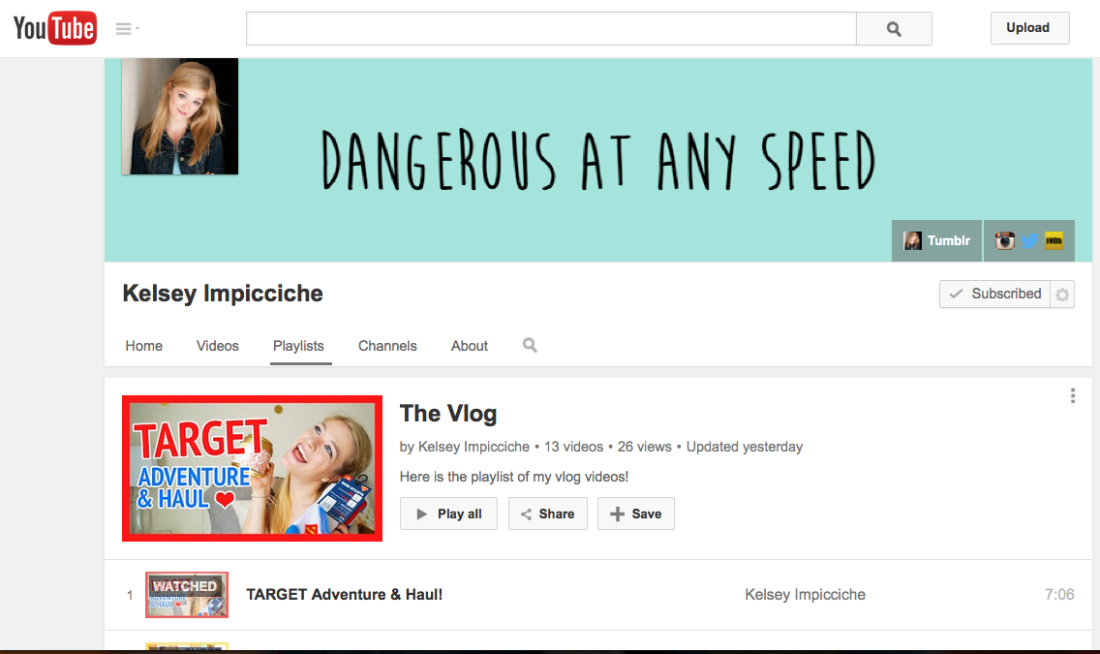The width and height of the screenshot is (1100, 654).
Task: Open the Instagram link icon
Action: 1005,241
